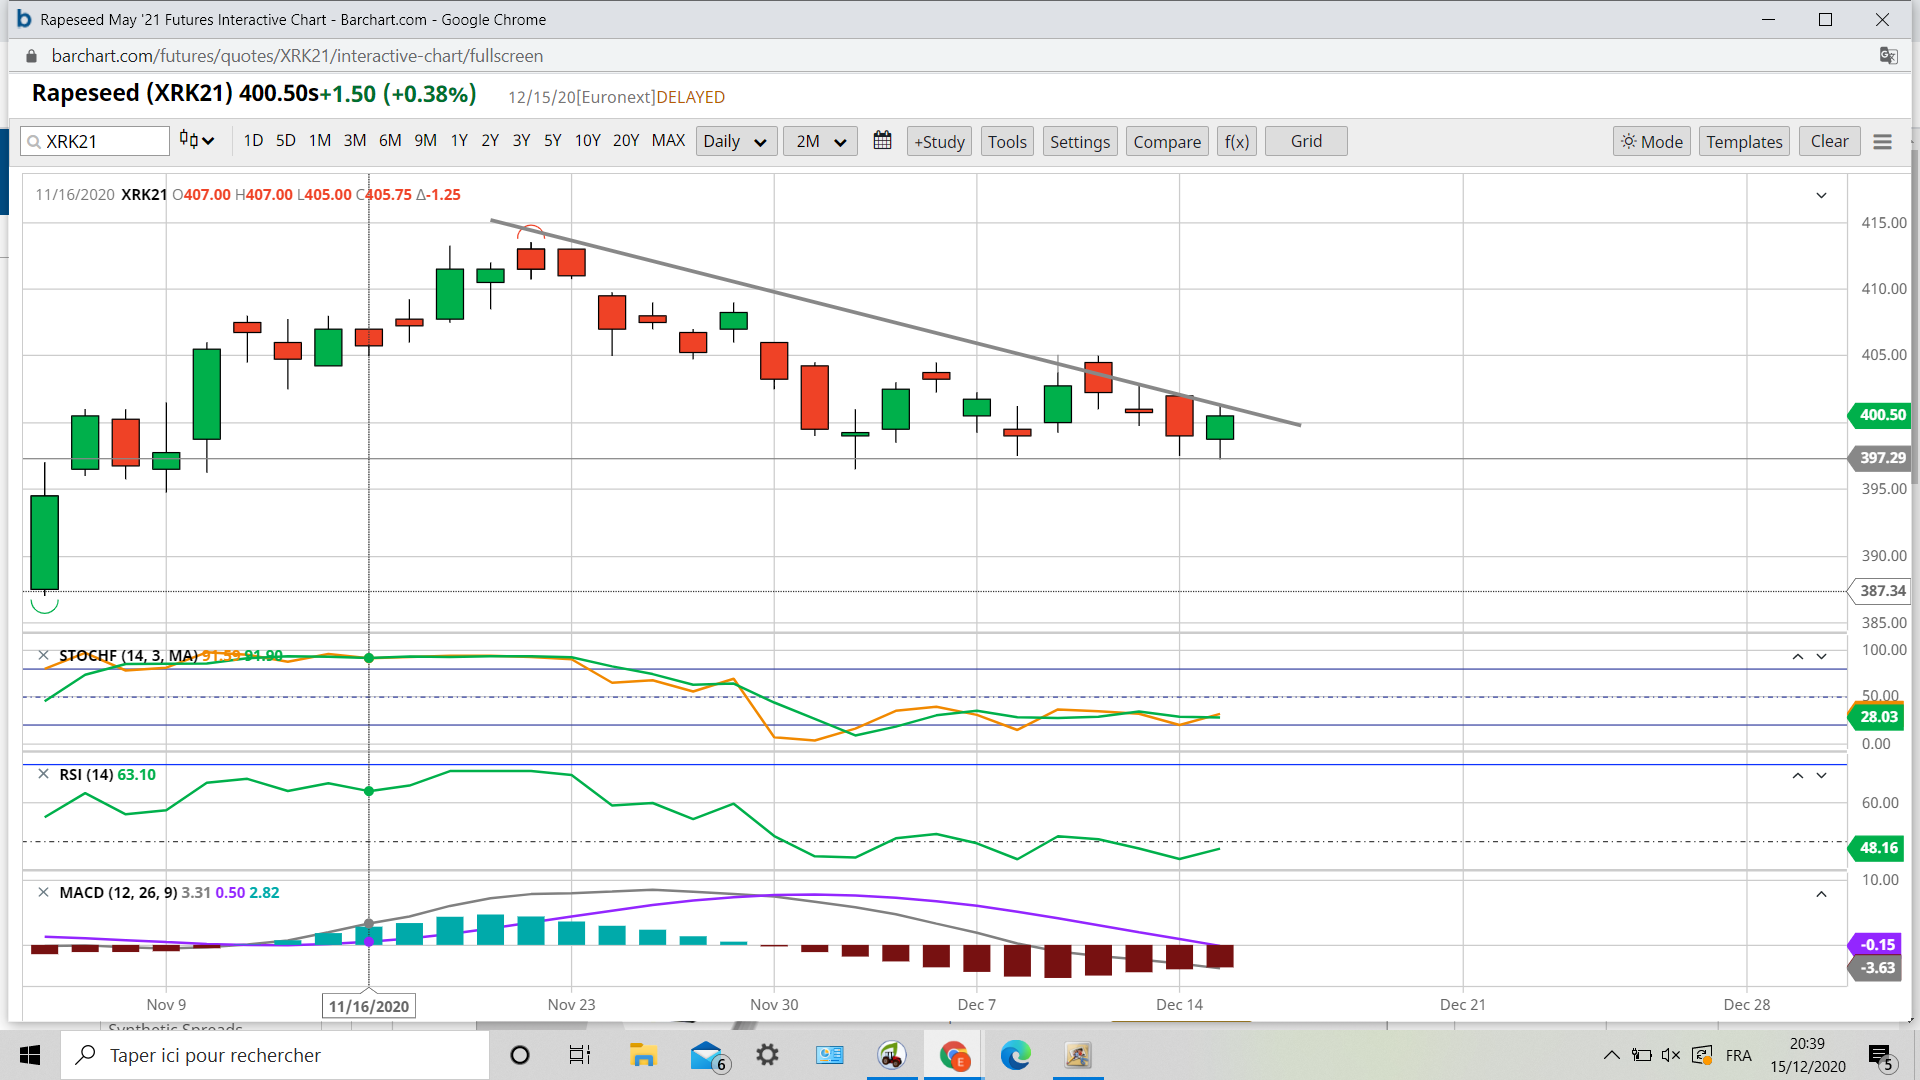Toggle the Grid button
Viewport: 1920px width, 1080px height.
coord(1305,142)
